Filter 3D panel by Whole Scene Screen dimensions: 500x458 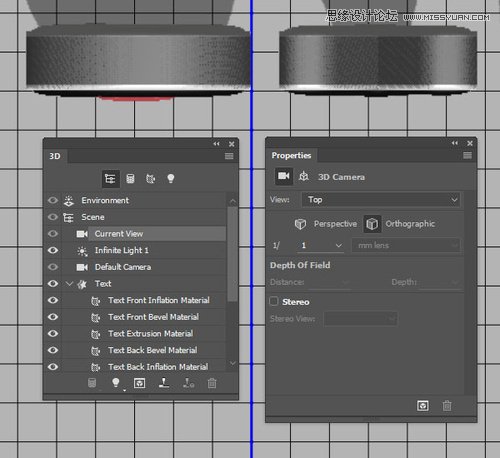tap(110, 179)
